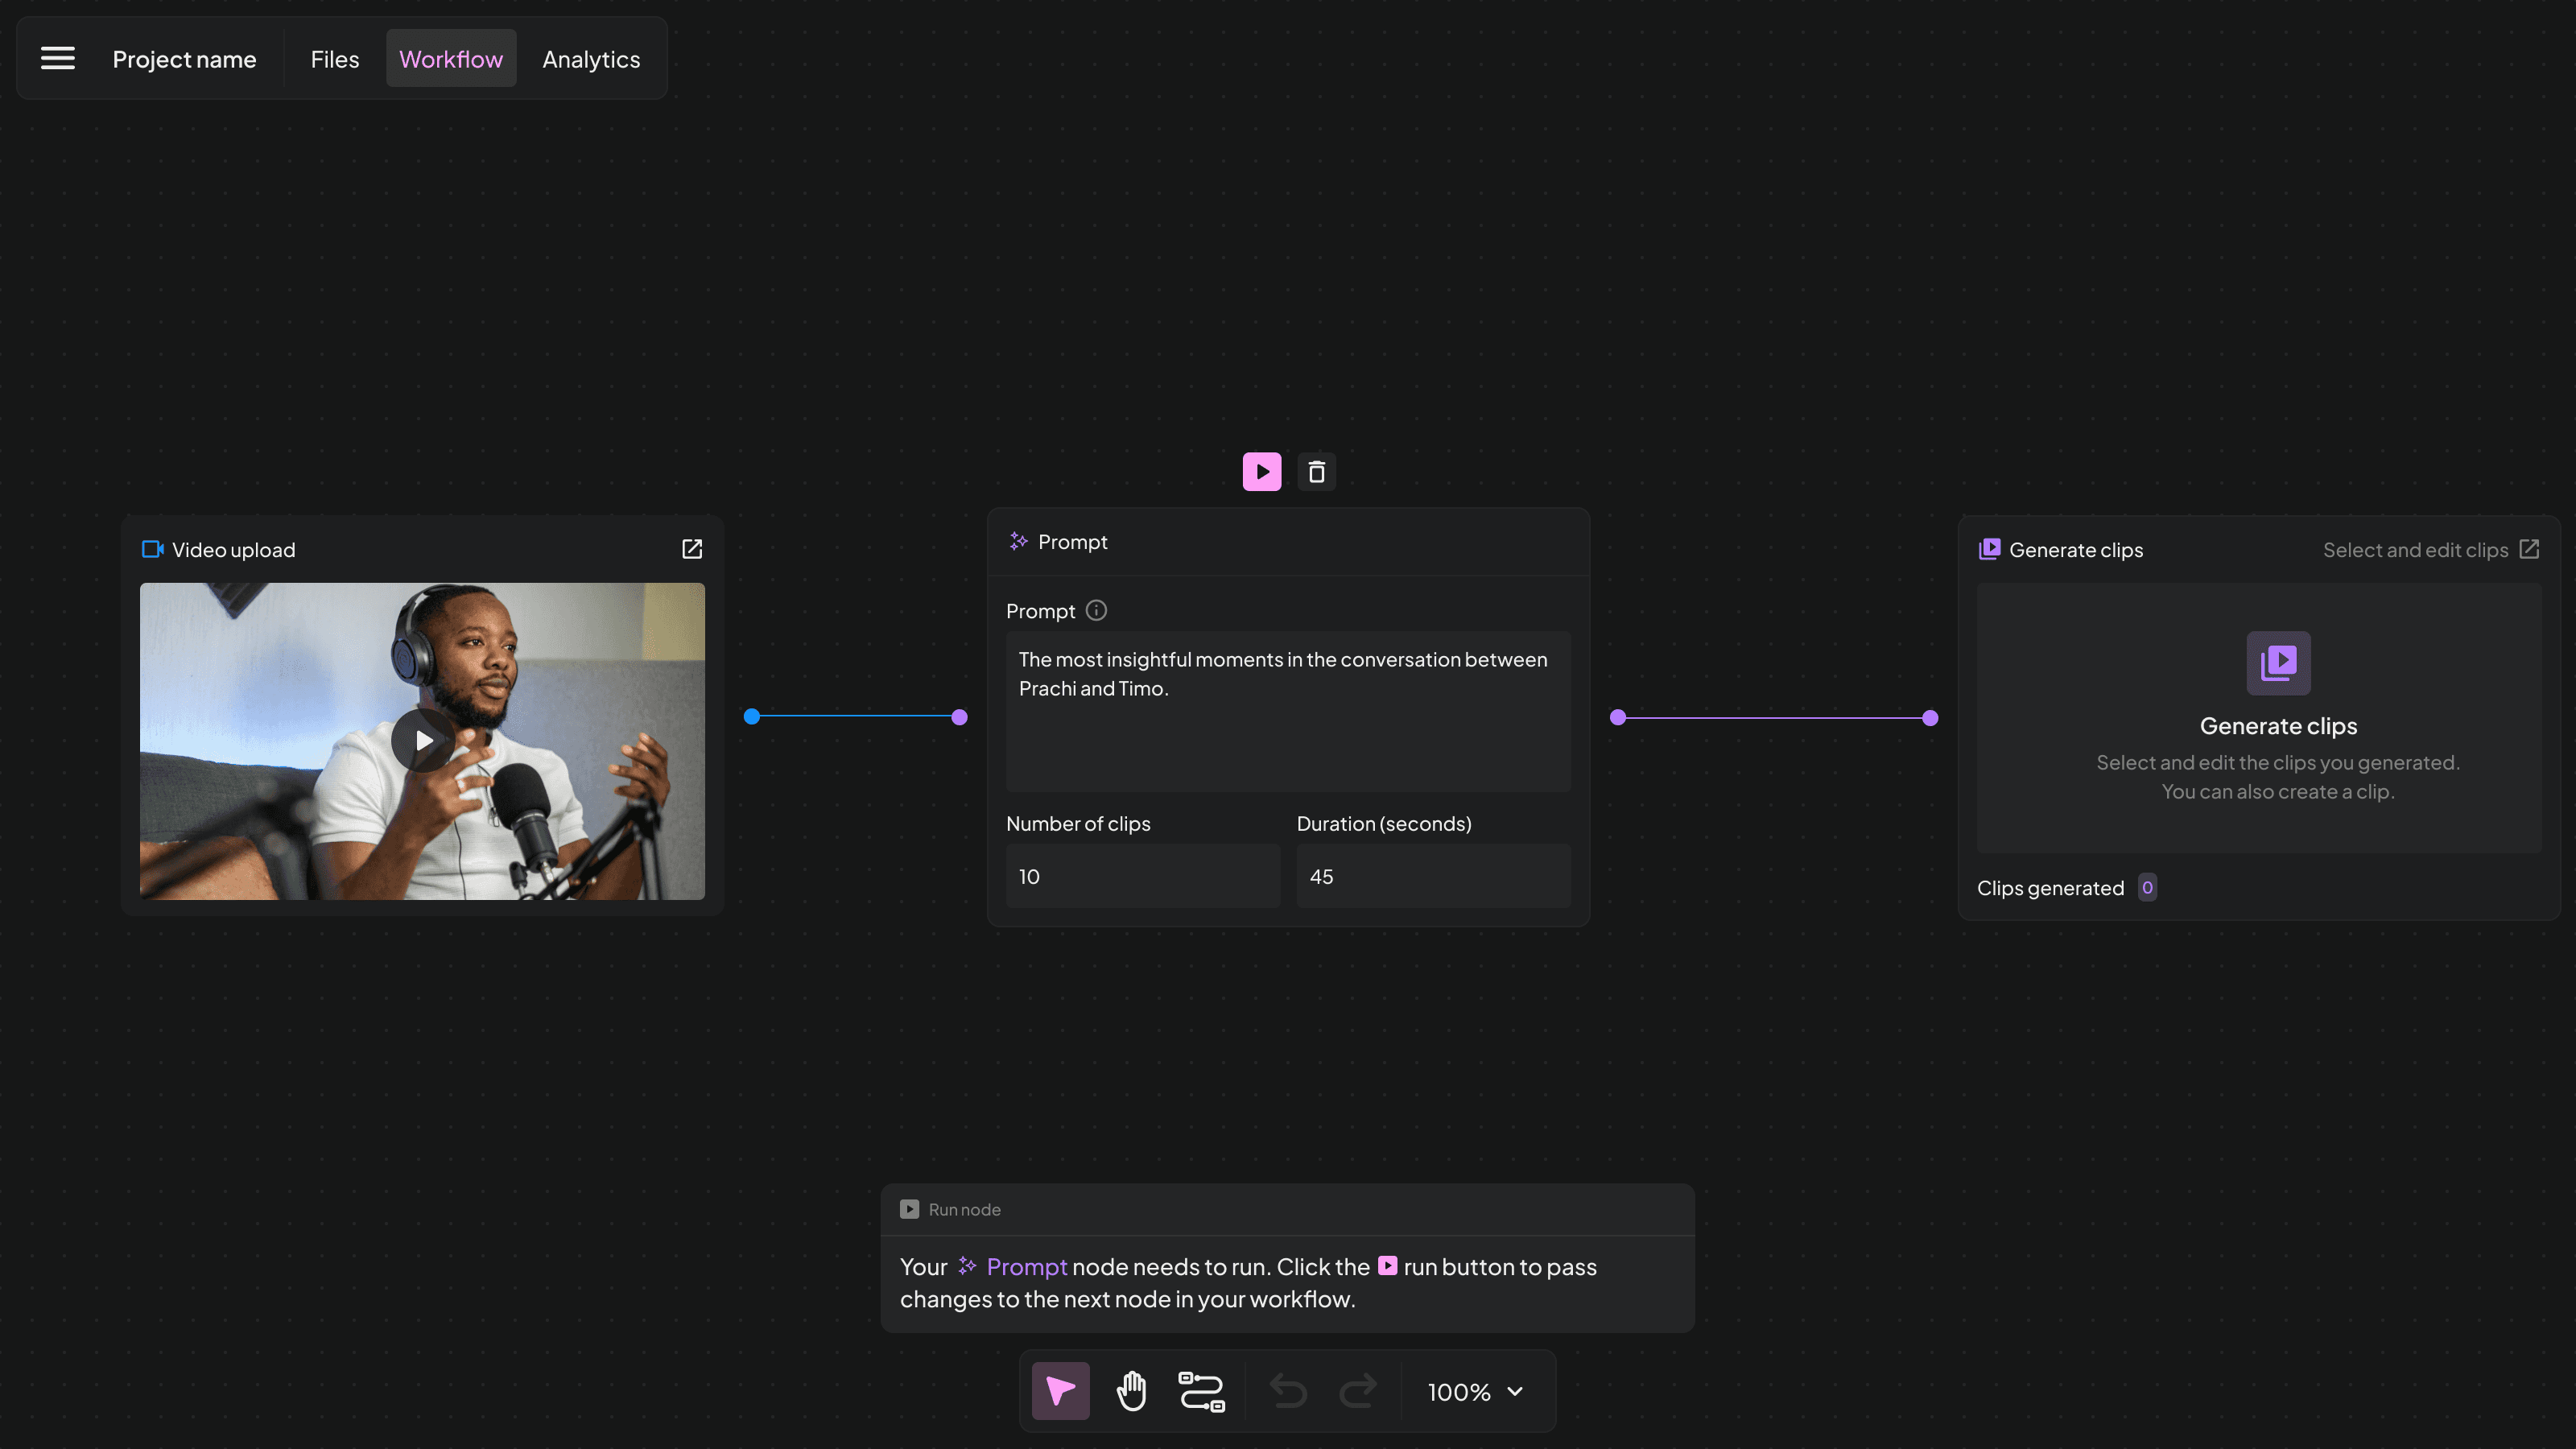Focus the Number of clips field
Image resolution: width=2576 pixels, height=1449 pixels.
click(1142, 877)
